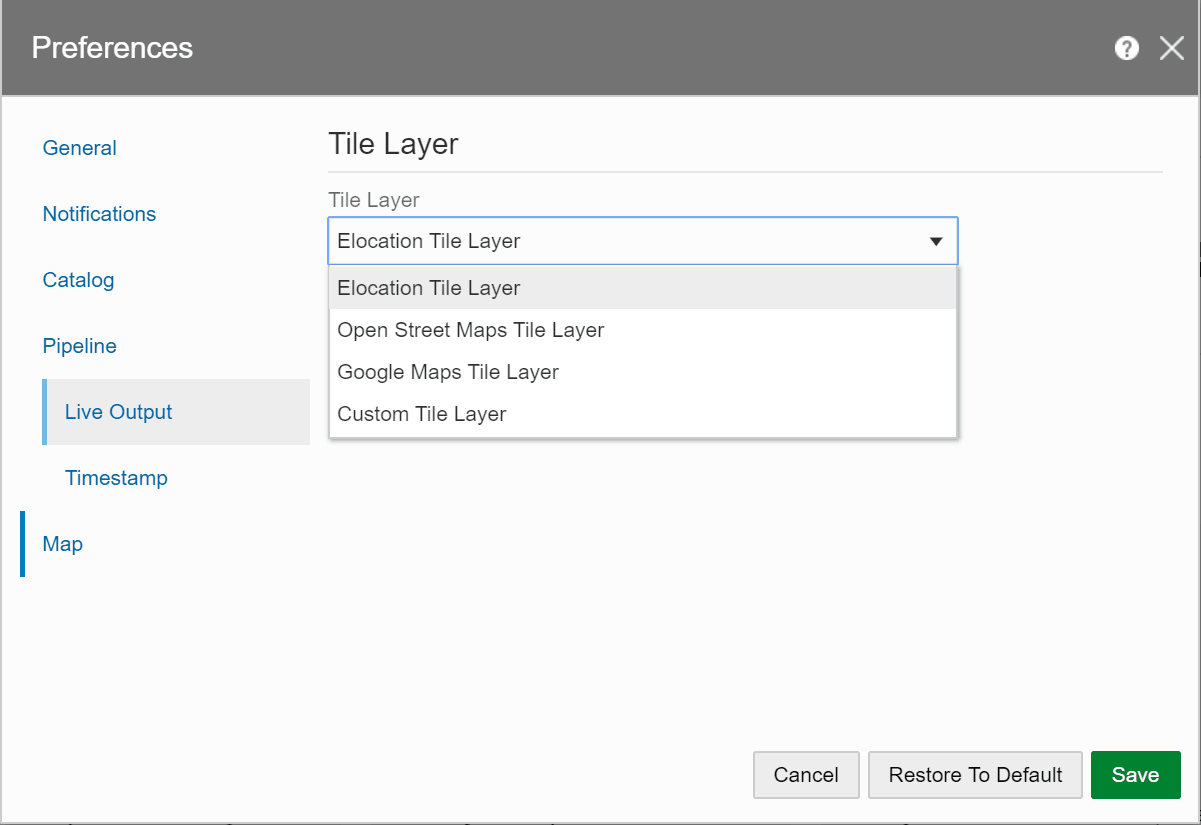Click the highlighted Elocation Tile Layer entry
Screen dimensions: 1201x825
point(429,288)
